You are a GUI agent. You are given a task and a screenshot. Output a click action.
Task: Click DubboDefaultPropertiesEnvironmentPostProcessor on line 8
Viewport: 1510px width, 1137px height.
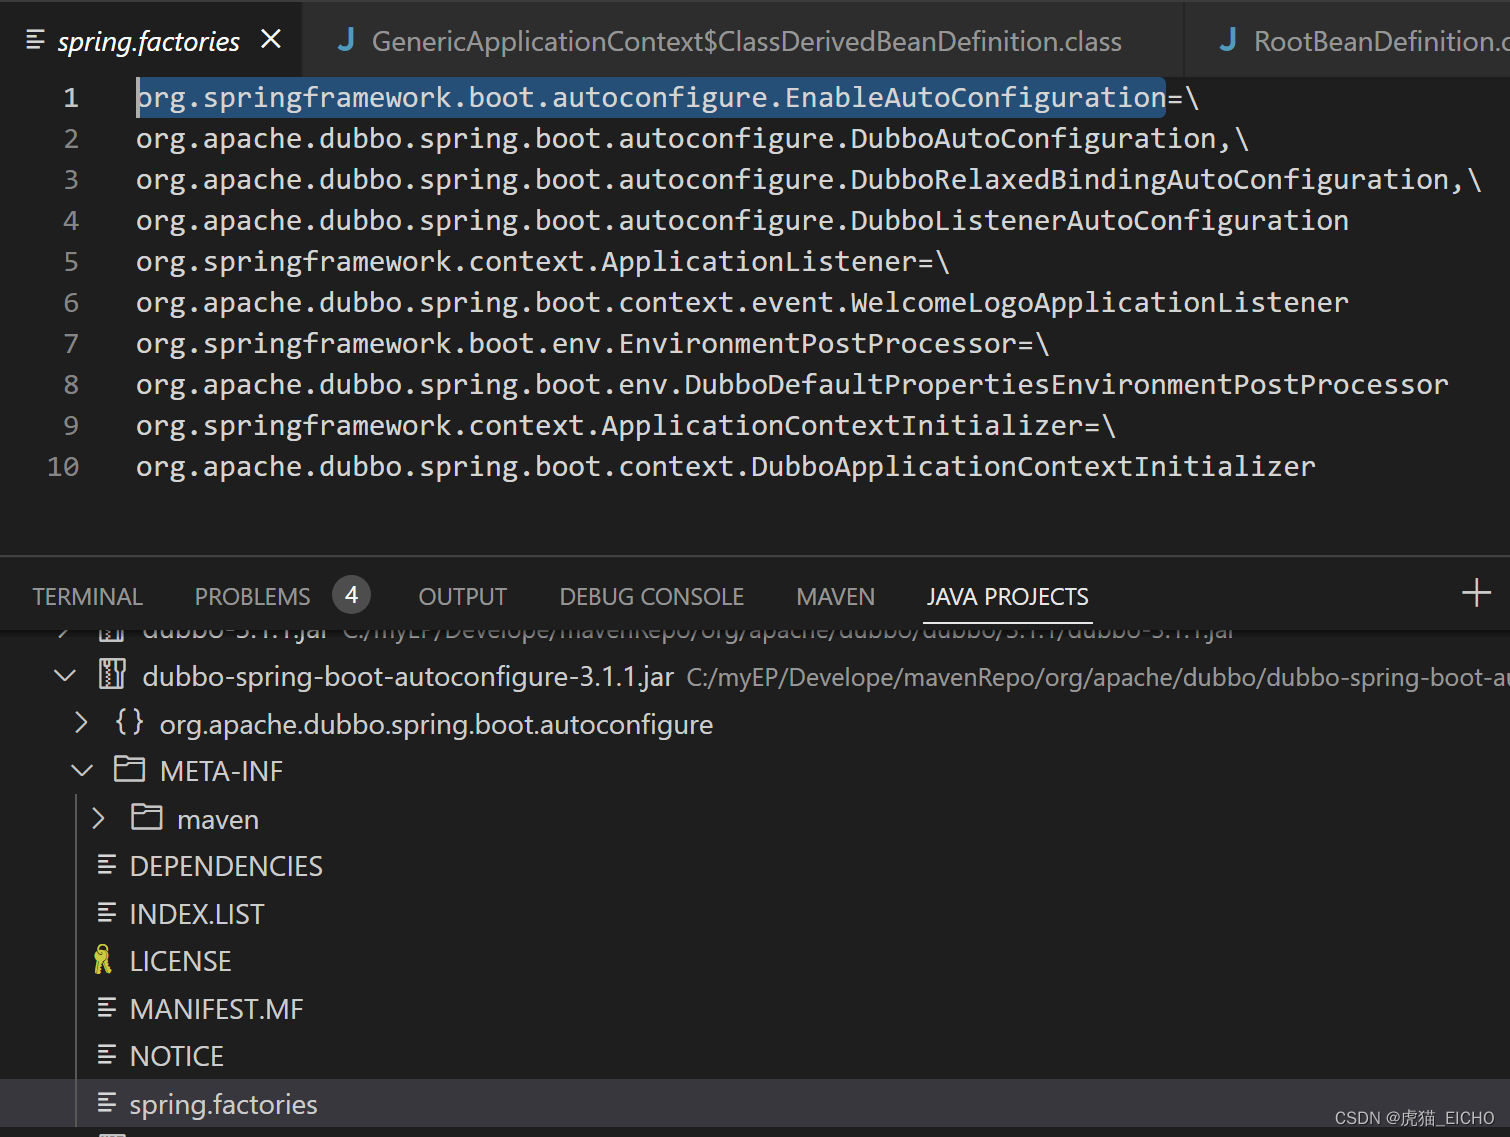(1066, 385)
